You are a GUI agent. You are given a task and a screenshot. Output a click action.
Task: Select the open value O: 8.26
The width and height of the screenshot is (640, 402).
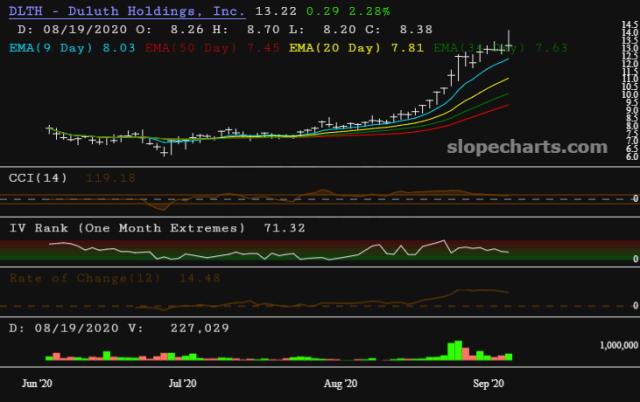[169, 29]
